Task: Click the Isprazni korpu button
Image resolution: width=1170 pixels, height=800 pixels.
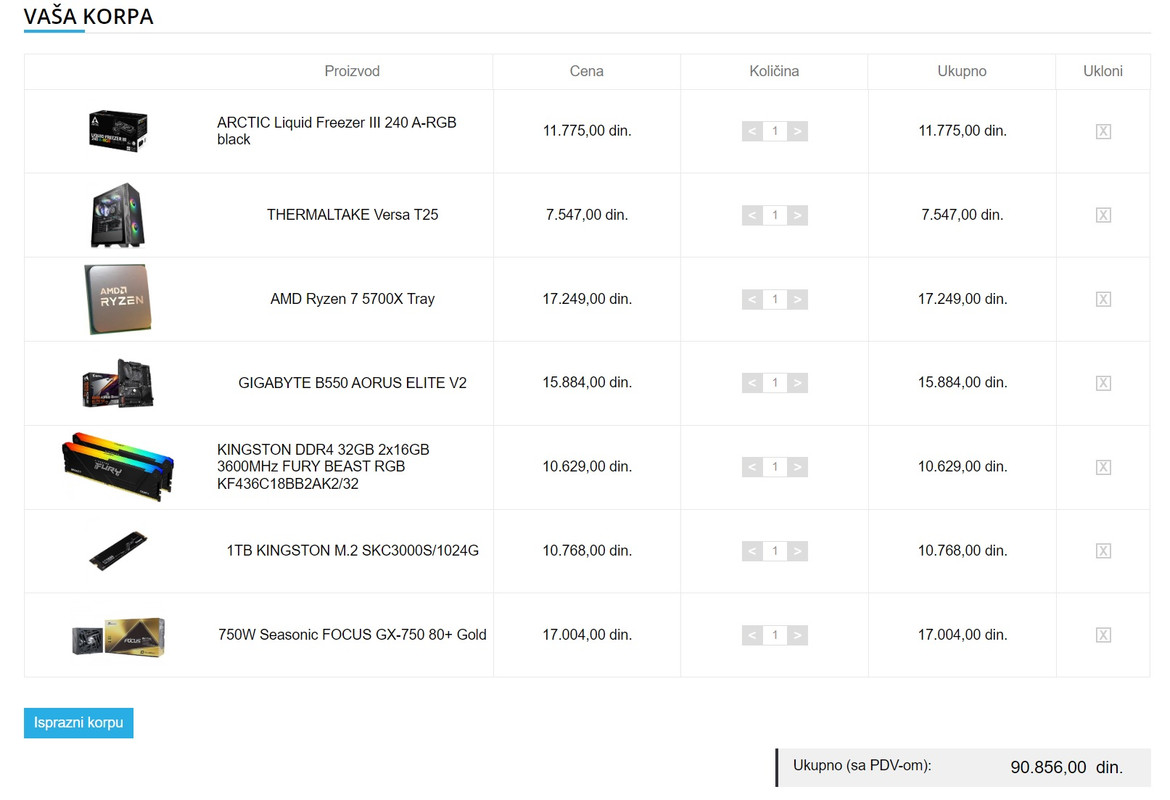Action: coord(78,723)
